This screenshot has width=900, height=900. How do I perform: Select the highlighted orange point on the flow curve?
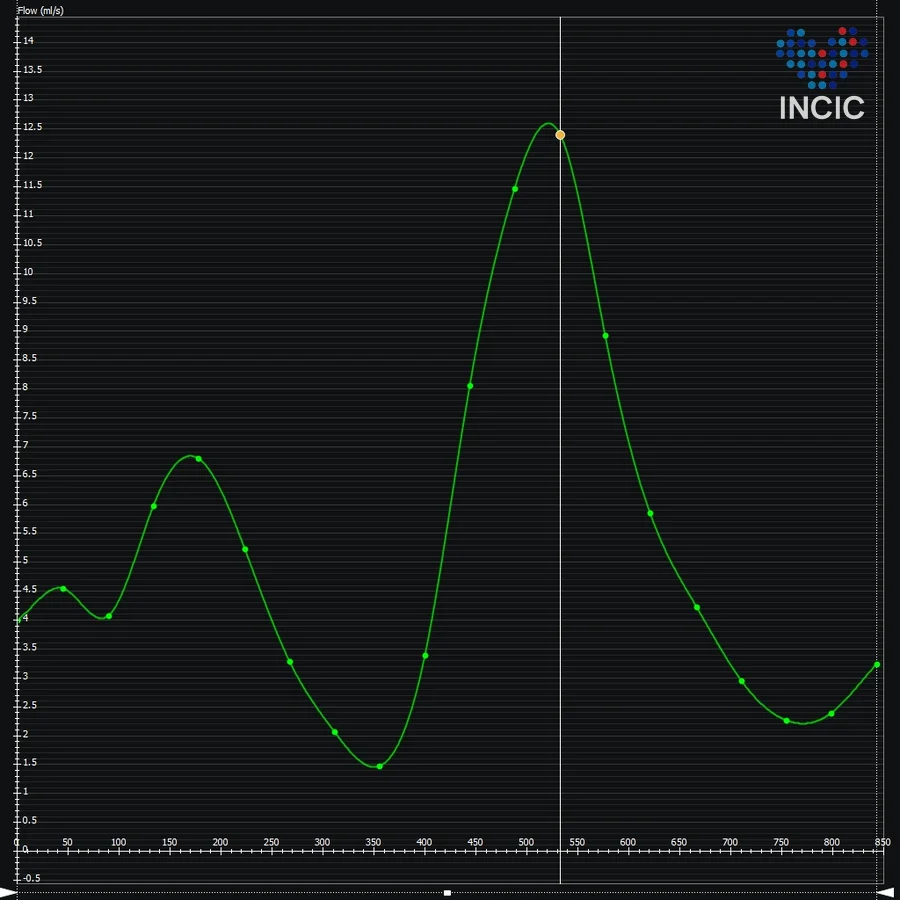560,135
